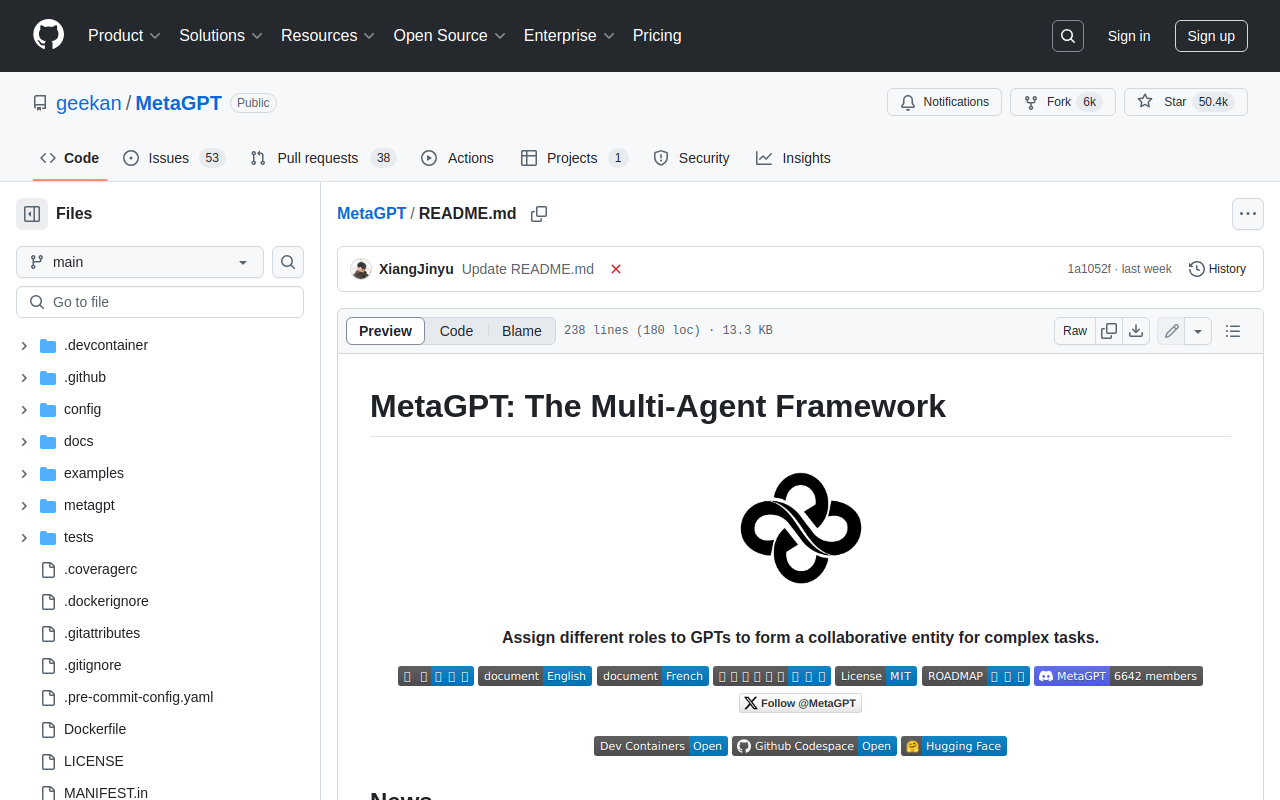Viewport: 1280px width, 800px height.
Task: Search files magnifier button beside branch selector
Action: pyautogui.click(x=288, y=262)
